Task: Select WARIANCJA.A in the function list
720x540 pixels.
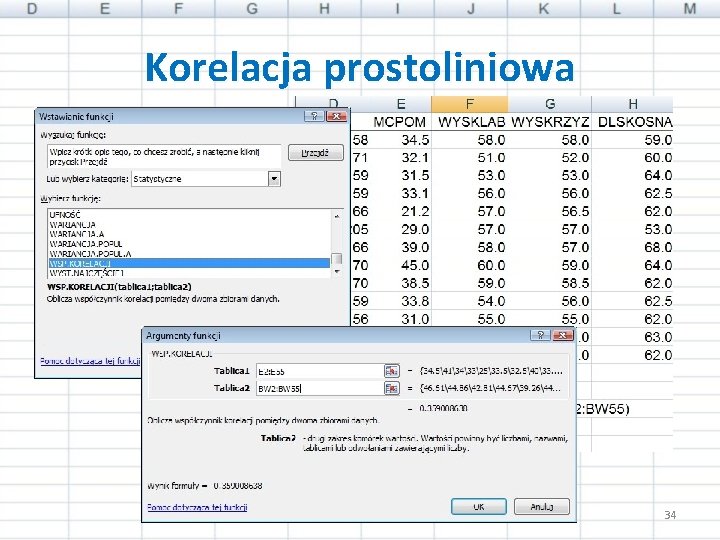Action: point(189,234)
